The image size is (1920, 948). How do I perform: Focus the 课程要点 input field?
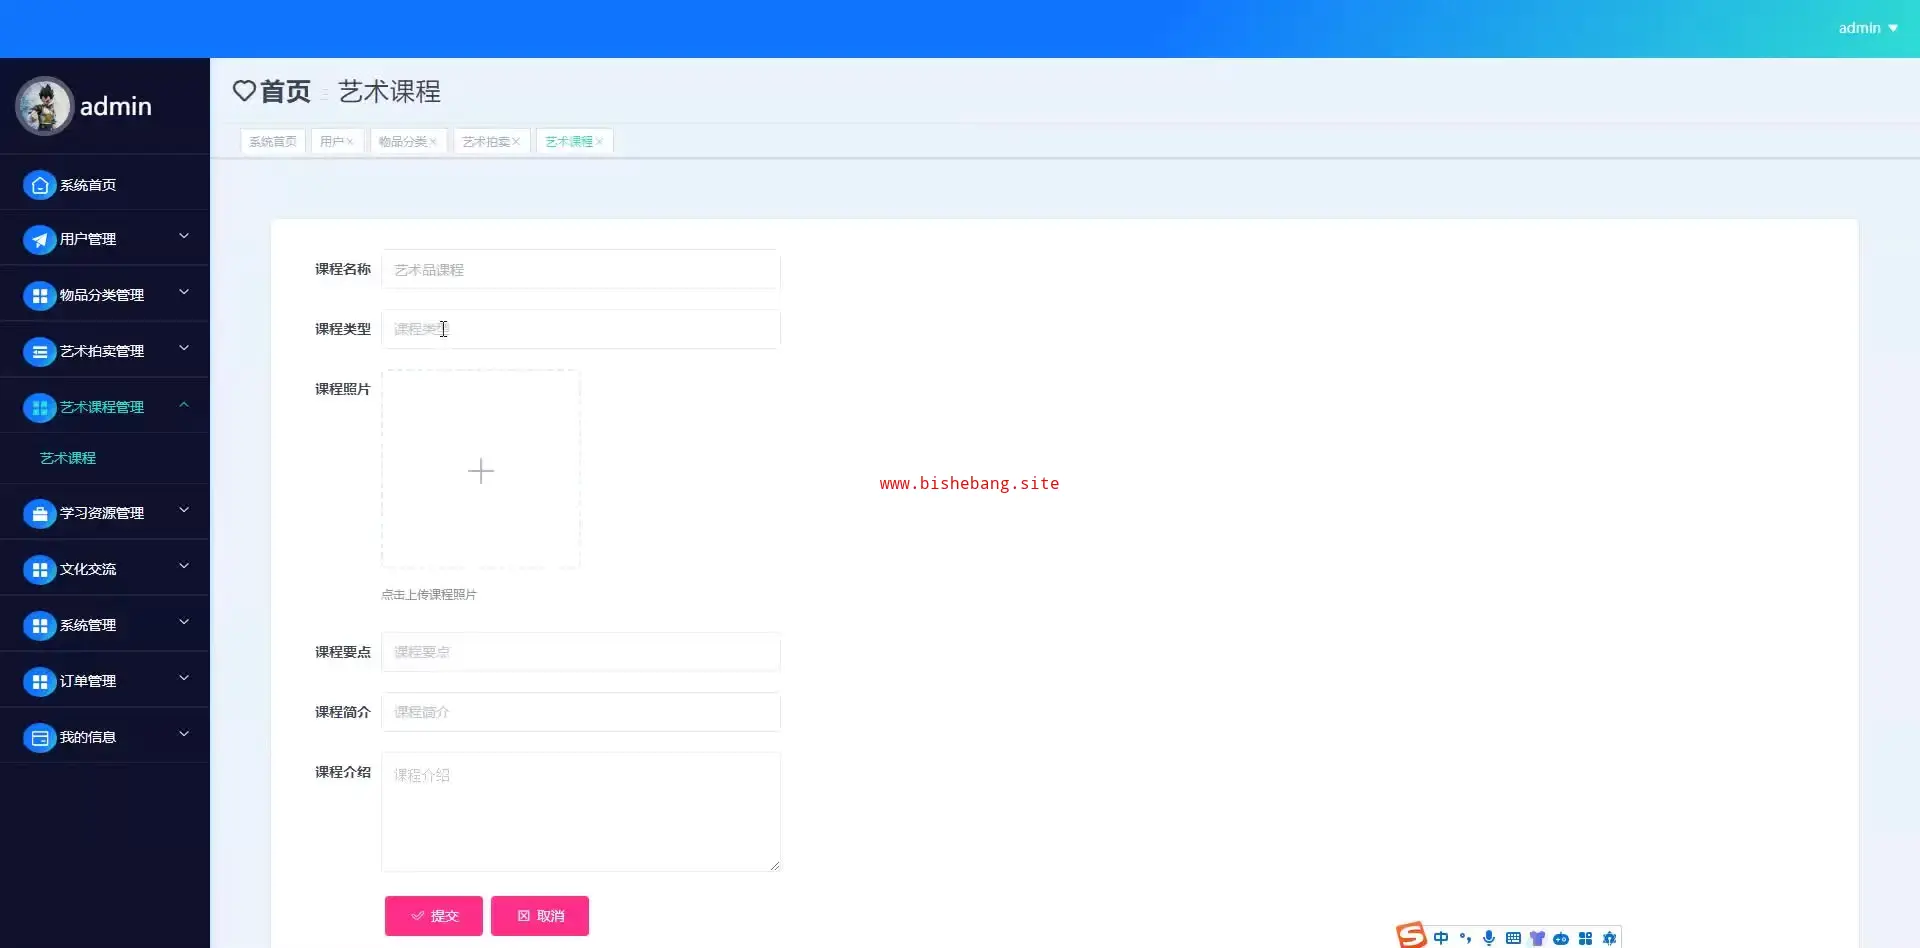581,652
